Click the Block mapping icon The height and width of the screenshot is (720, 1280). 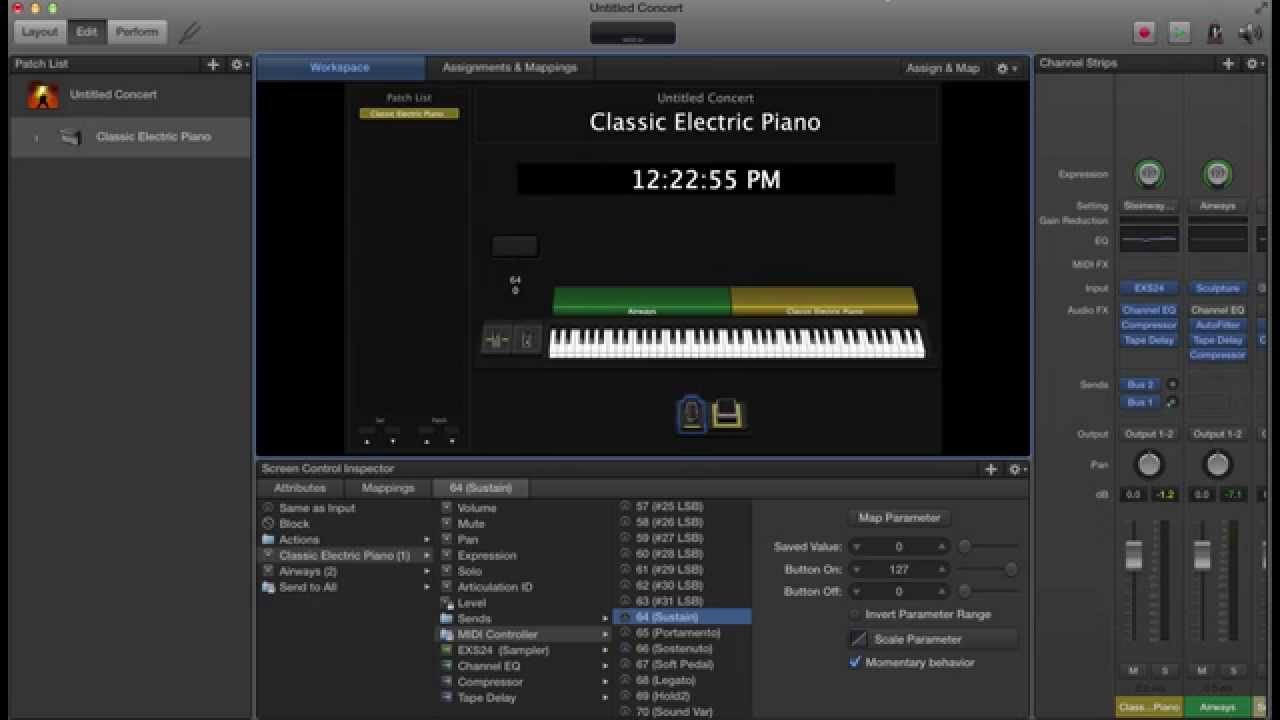[x=268, y=524]
